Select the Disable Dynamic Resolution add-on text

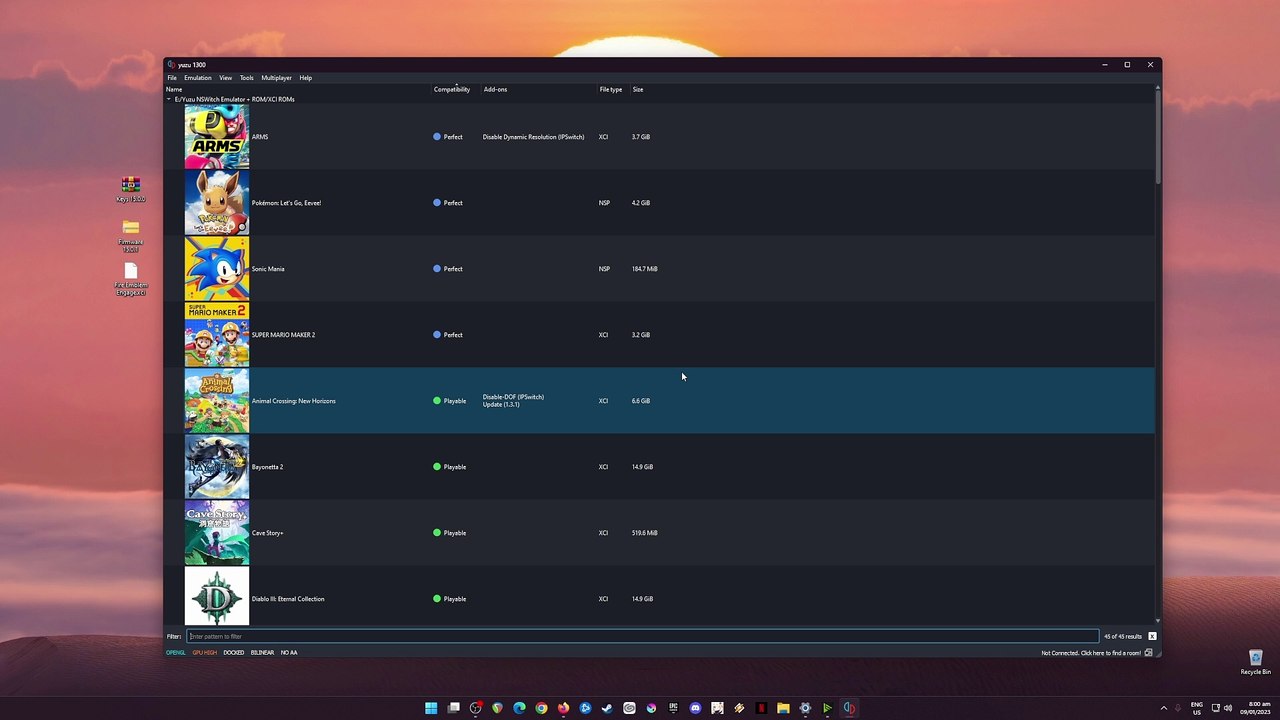(533, 137)
